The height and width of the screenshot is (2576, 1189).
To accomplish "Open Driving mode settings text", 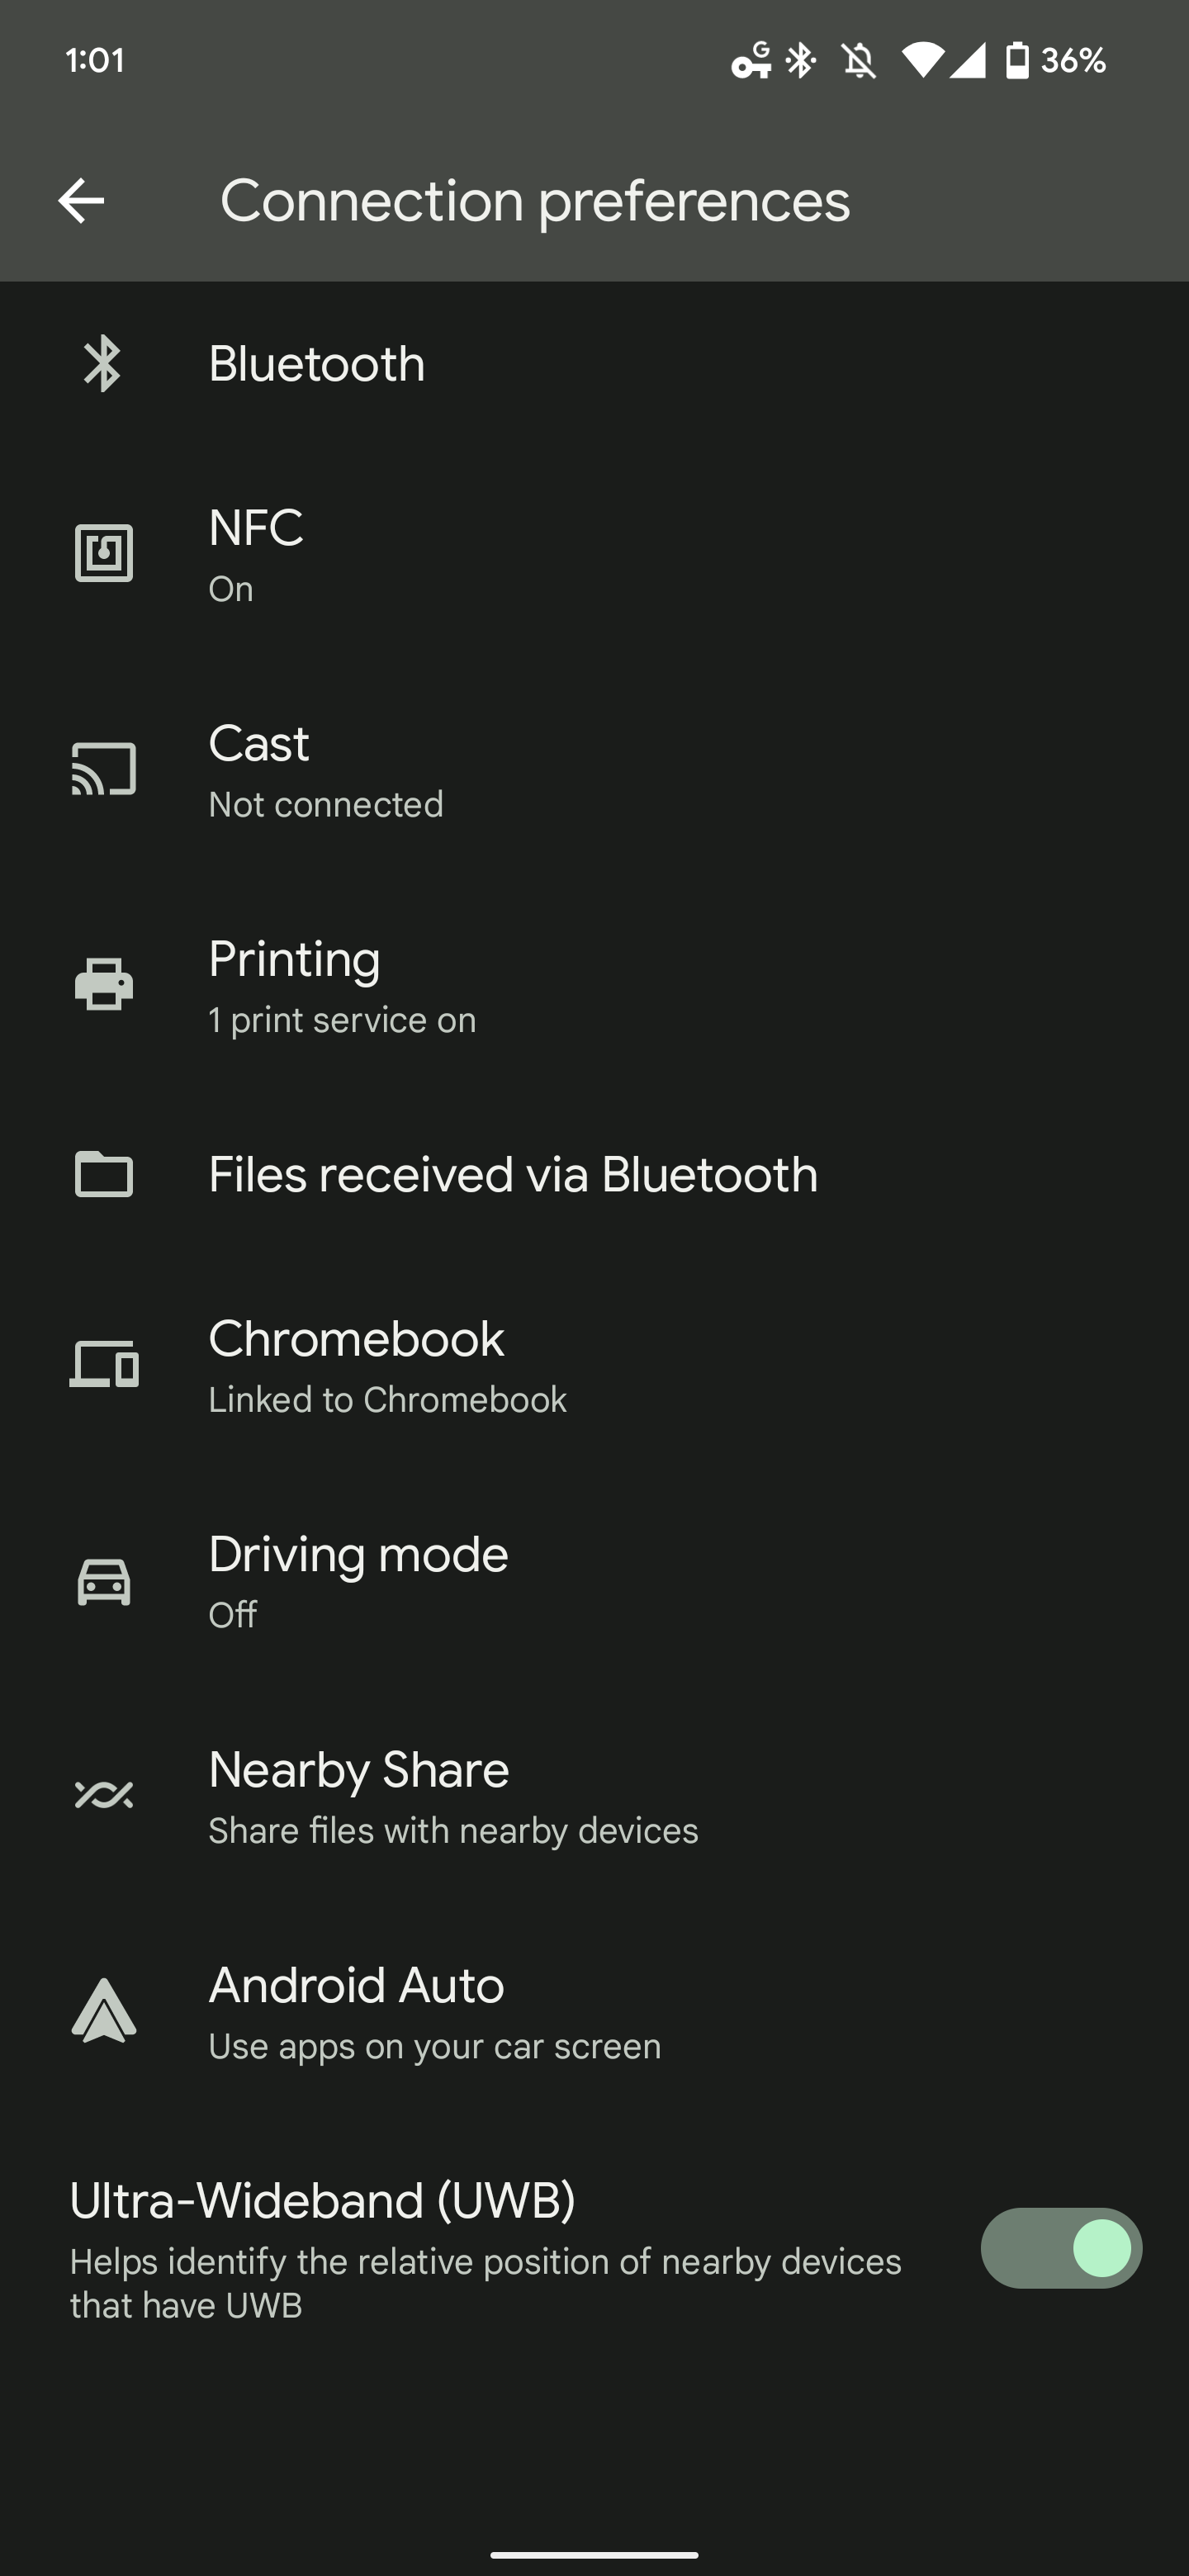I will tap(358, 1556).
